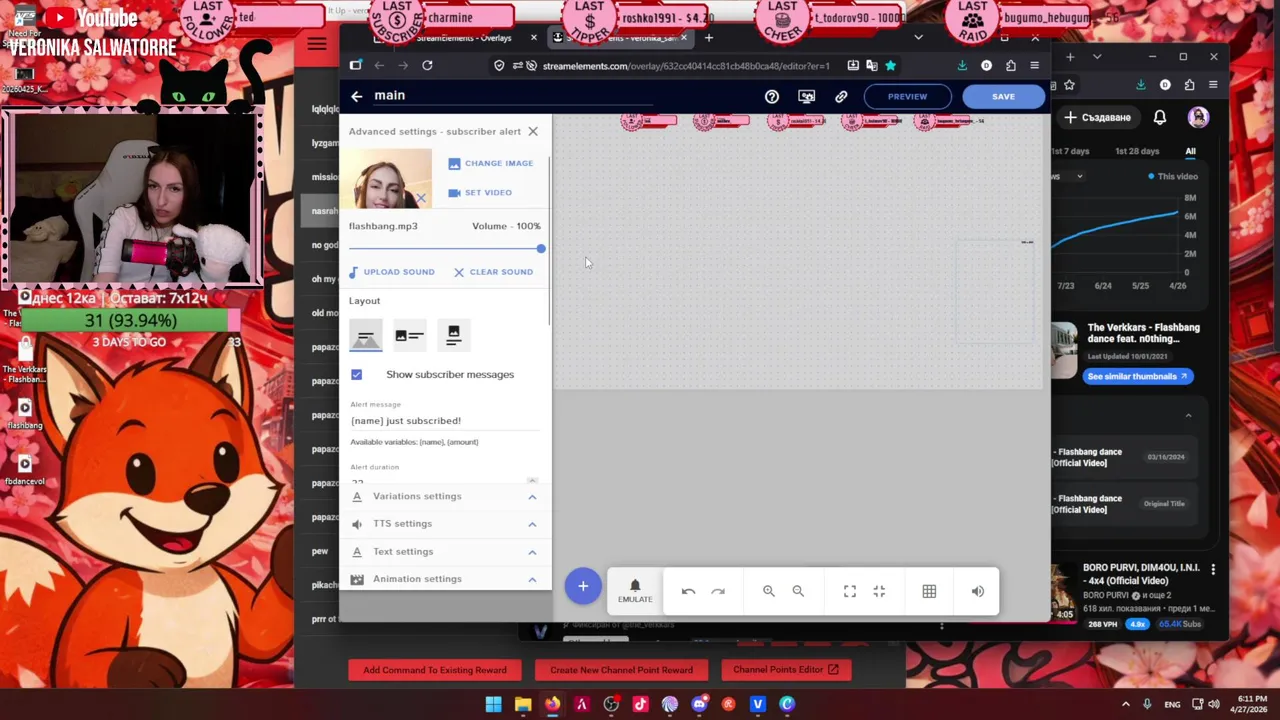Undo the last editor action

coord(688,591)
